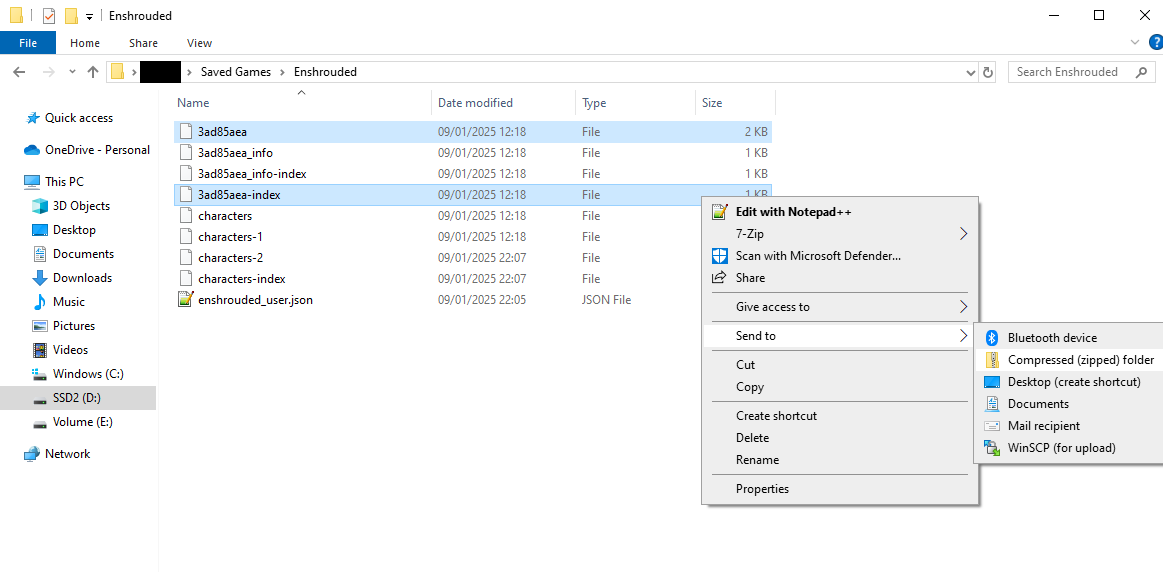Click Saved Games in the breadcrumb path

click(x=236, y=72)
